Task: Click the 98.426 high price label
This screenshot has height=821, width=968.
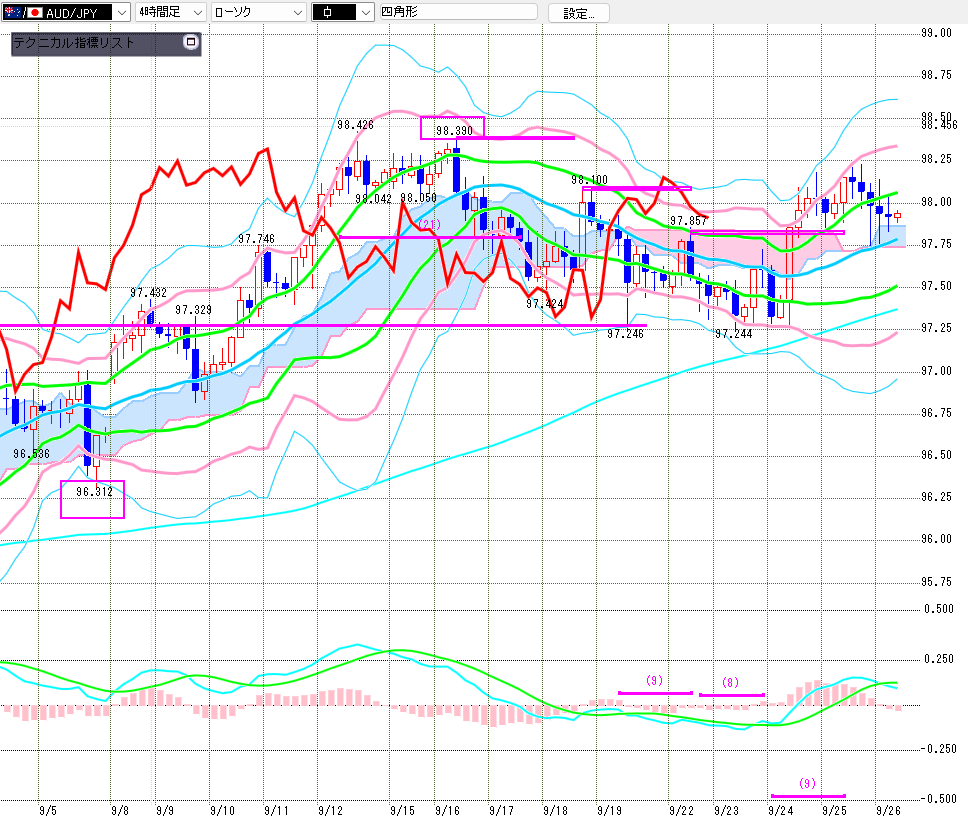Action: (x=355, y=125)
